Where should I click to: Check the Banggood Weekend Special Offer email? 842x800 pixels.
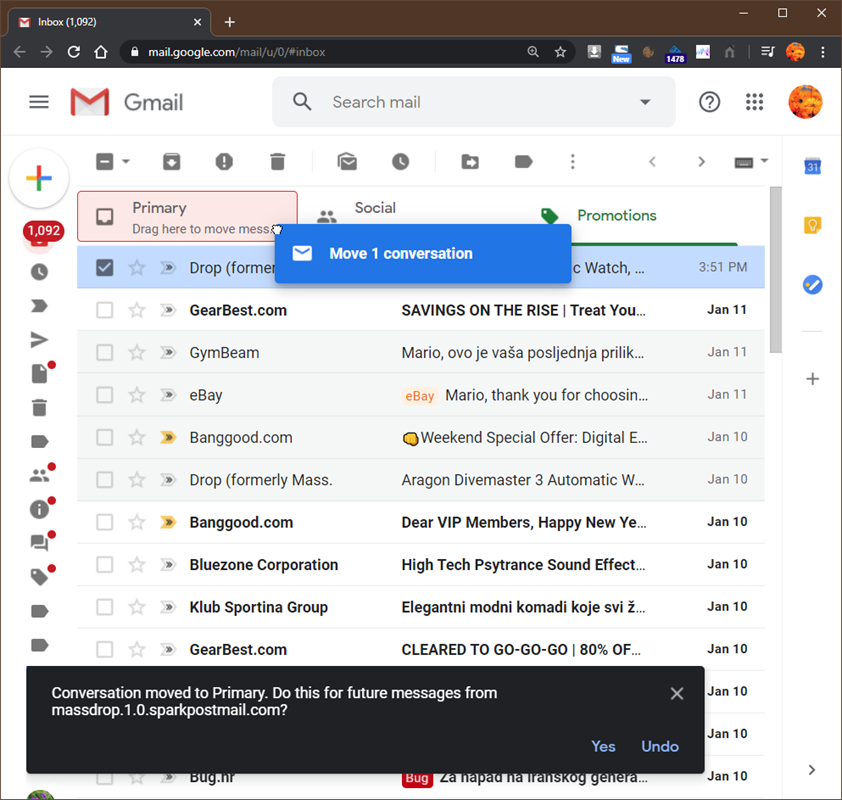[105, 437]
